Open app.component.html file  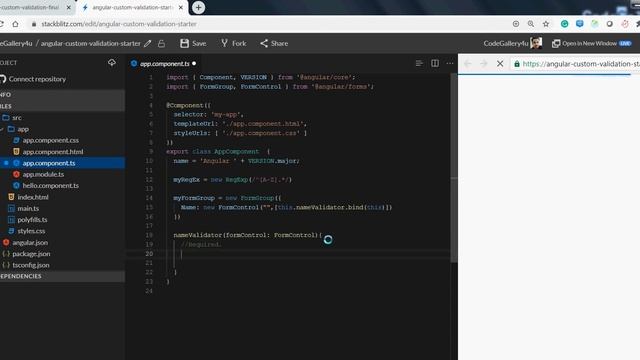coord(53,151)
